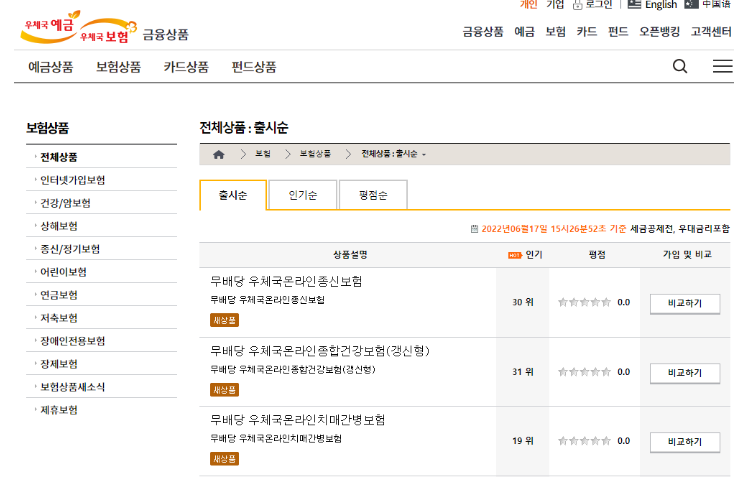Switch to the 평점순 tab

[x=373, y=195]
